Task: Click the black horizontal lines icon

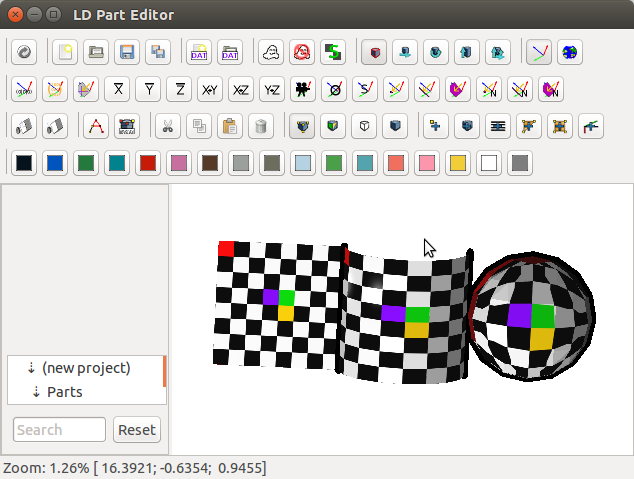Action: [498, 126]
